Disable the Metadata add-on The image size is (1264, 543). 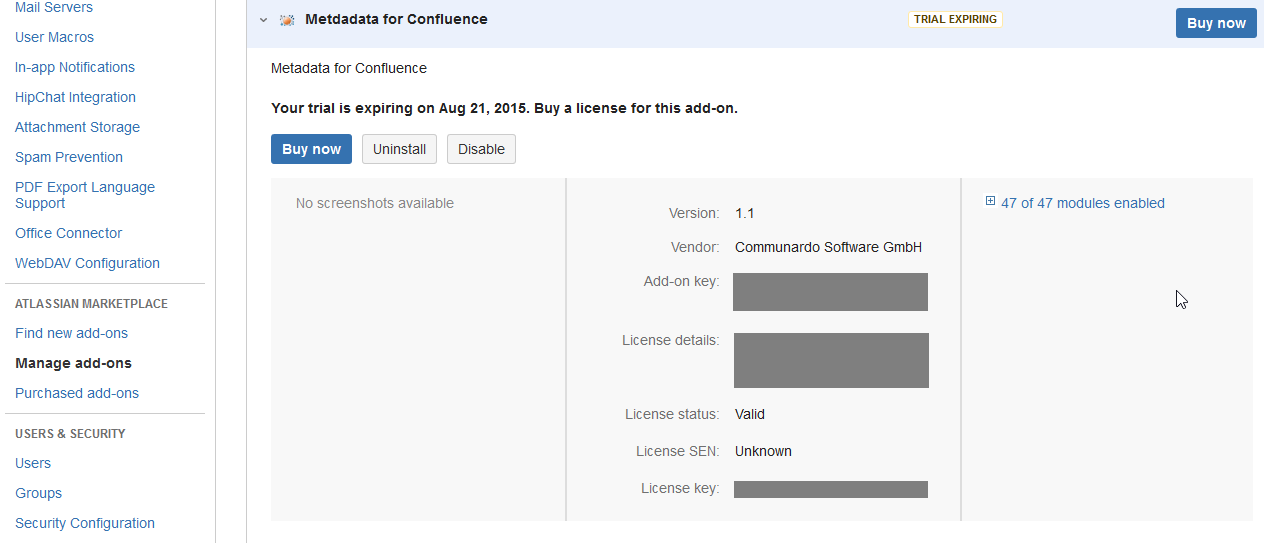481,149
